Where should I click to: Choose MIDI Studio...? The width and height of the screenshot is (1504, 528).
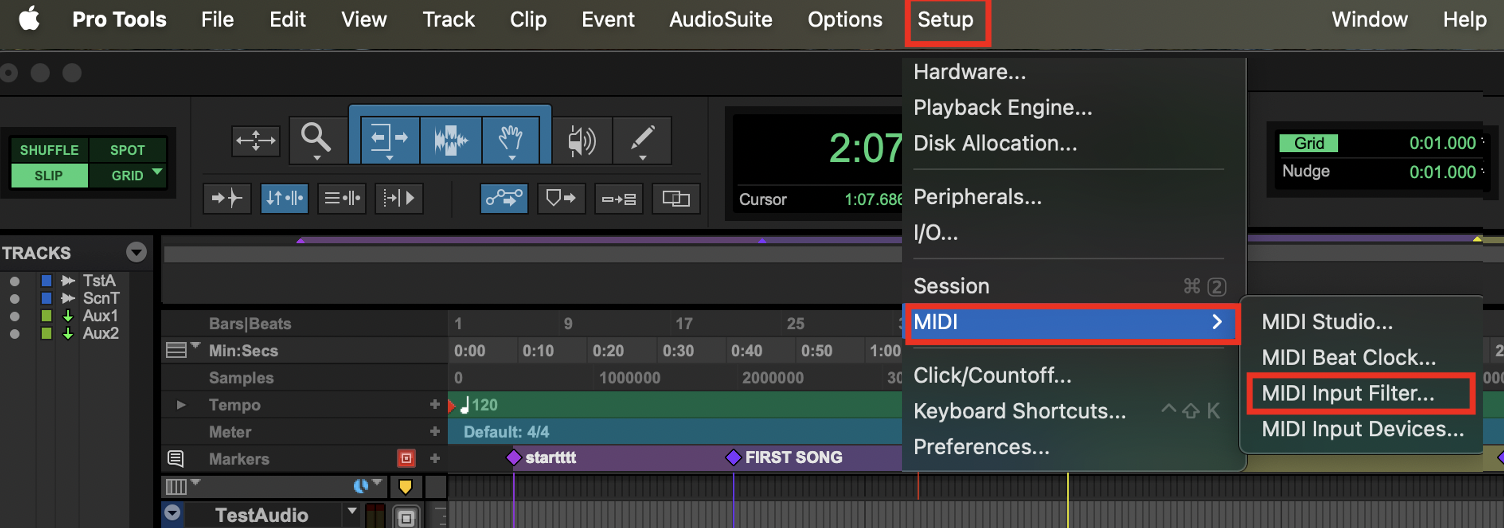(1327, 322)
